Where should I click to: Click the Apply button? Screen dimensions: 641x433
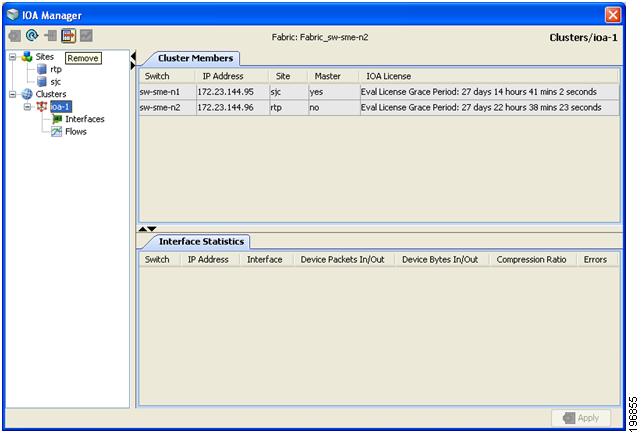581,418
